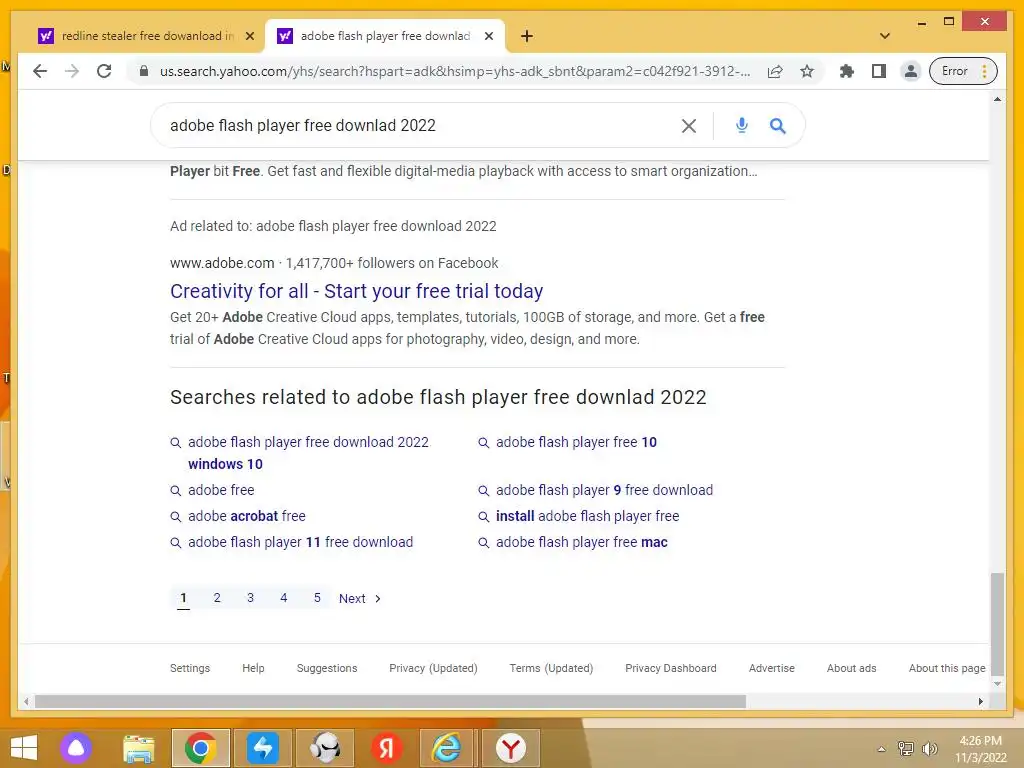Go to results page 2
This screenshot has width=1024, height=768.
217,598
